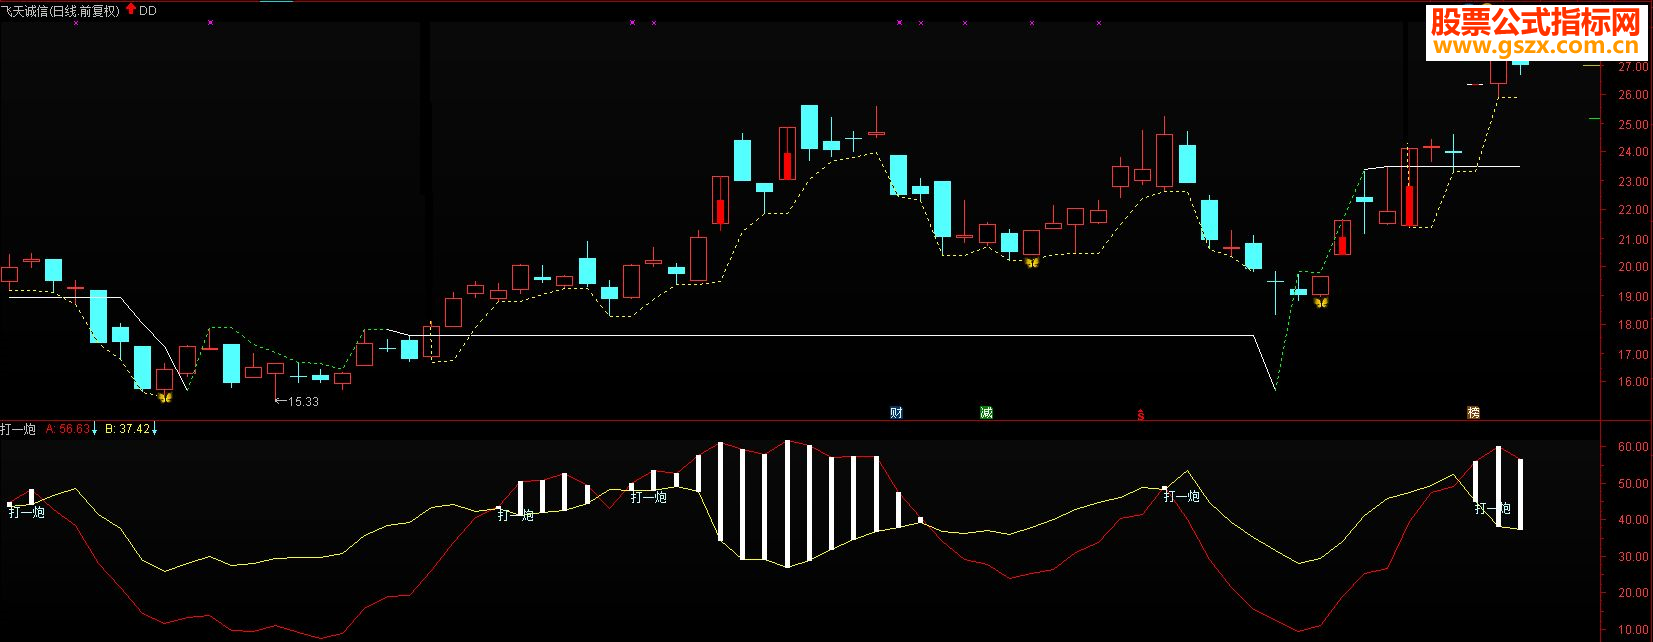Open the 榜 ranking event marker

1473,412
